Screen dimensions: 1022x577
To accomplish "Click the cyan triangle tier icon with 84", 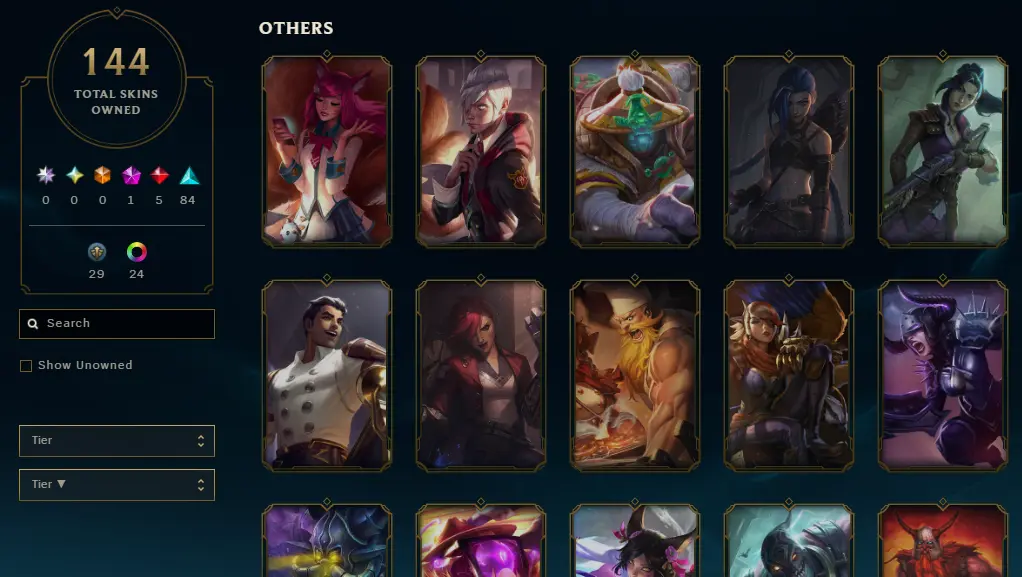I will (189, 175).
